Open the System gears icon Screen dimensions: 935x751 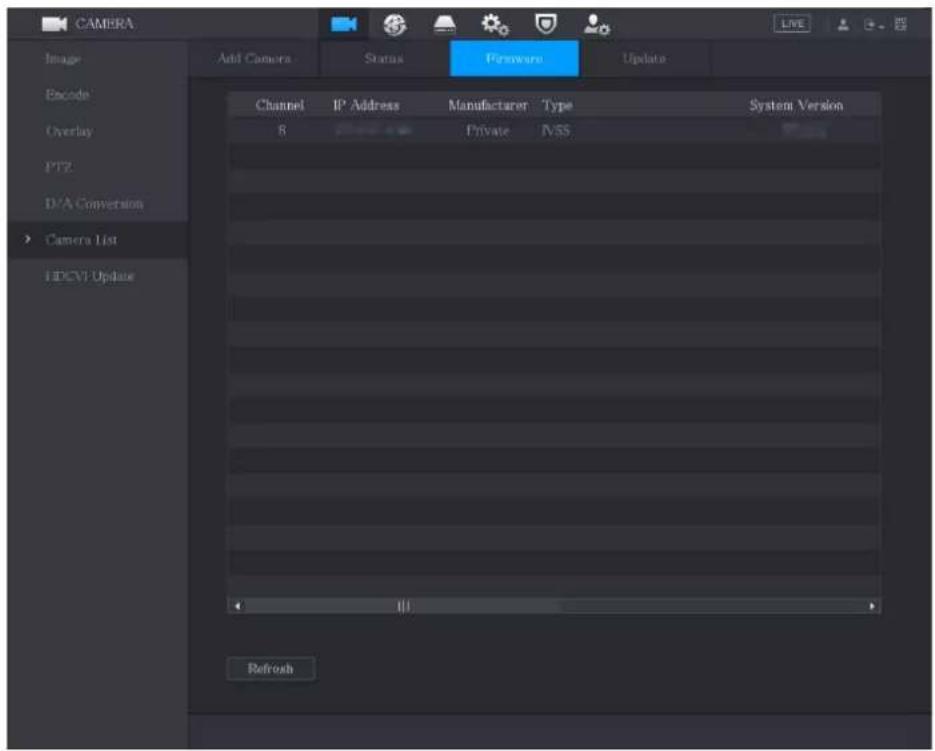coord(495,24)
